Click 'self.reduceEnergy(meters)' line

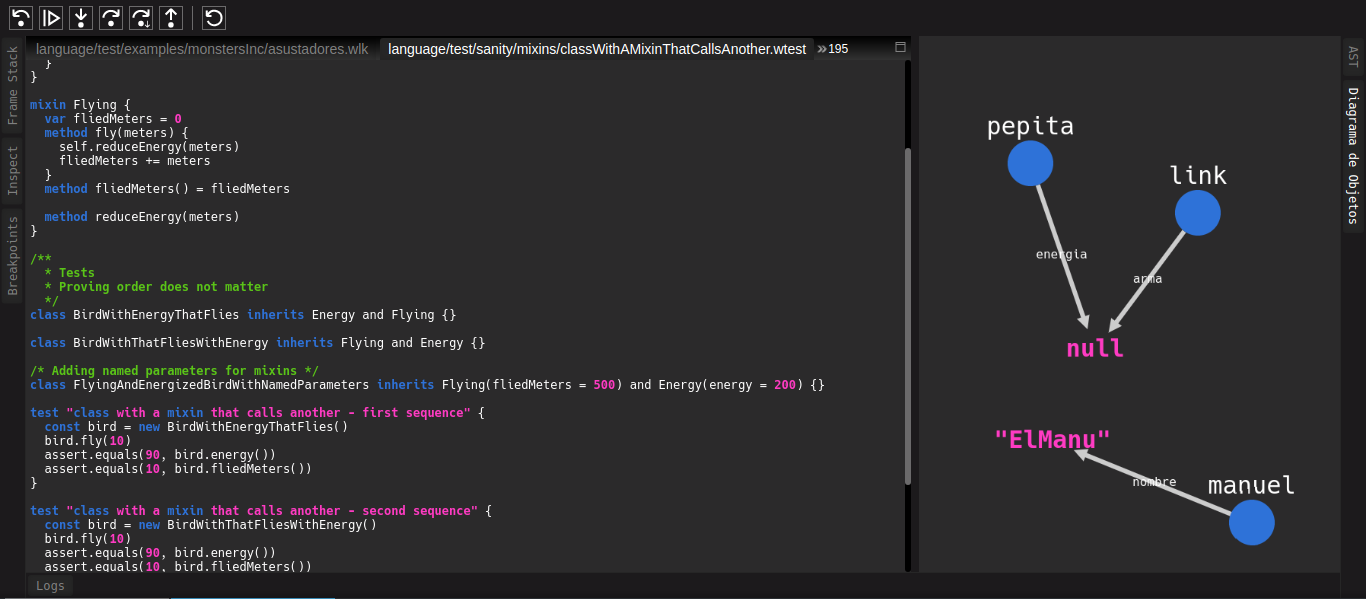[149, 146]
